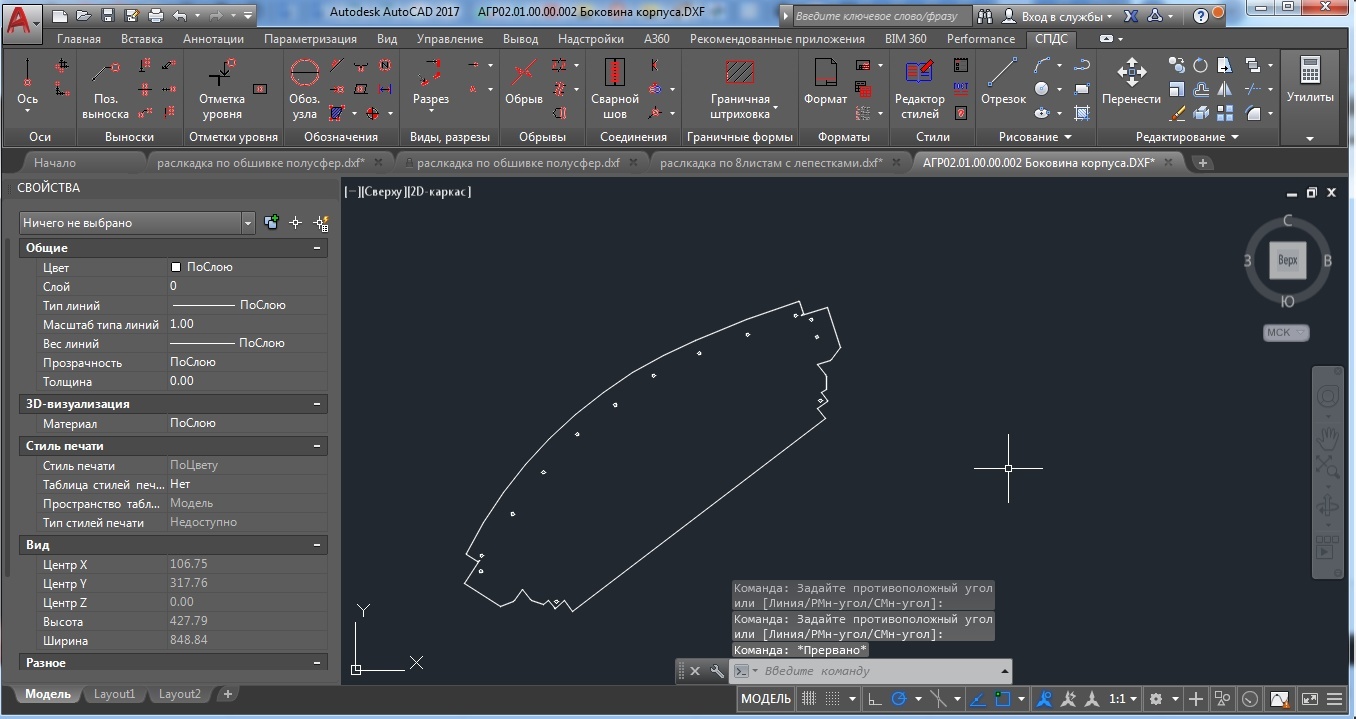
Task: Click customization menu at status bar end
Action: click(1335, 699)
